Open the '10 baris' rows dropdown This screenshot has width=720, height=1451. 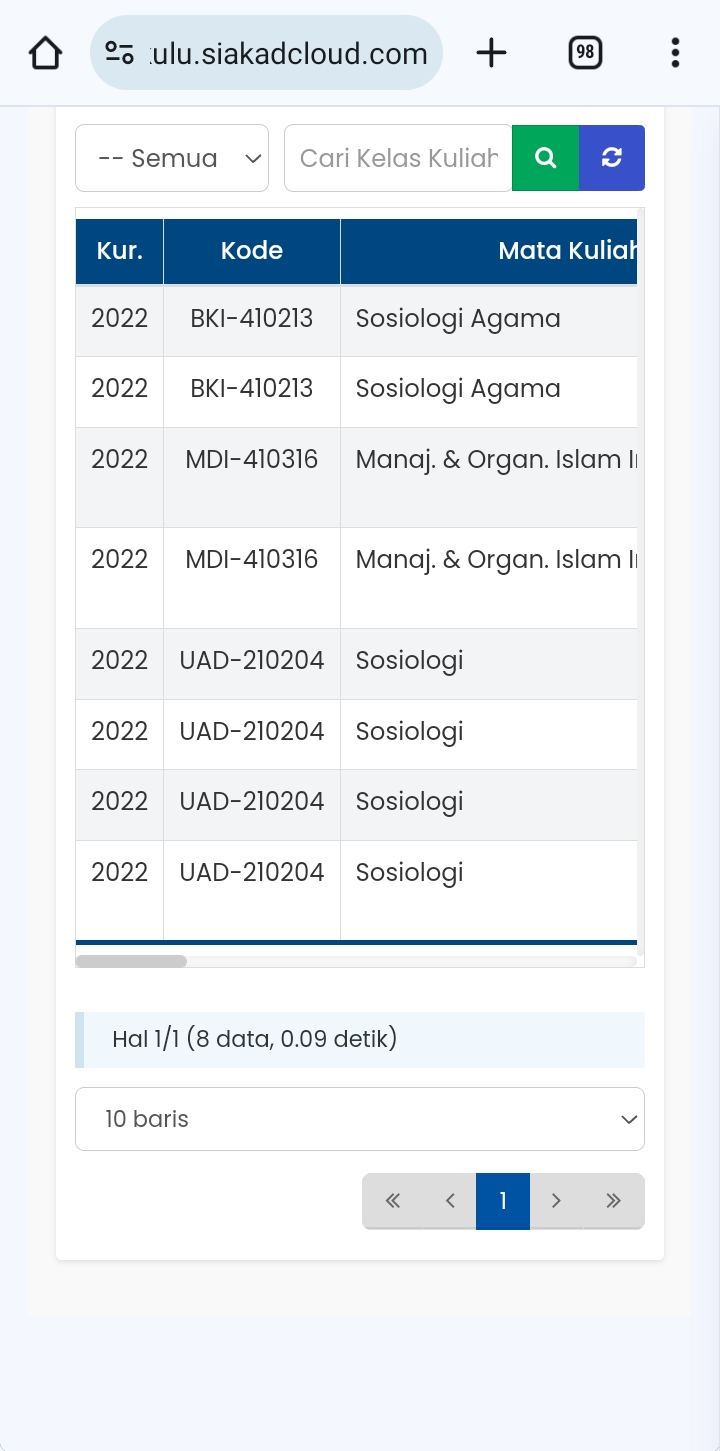click(360, 1119)
